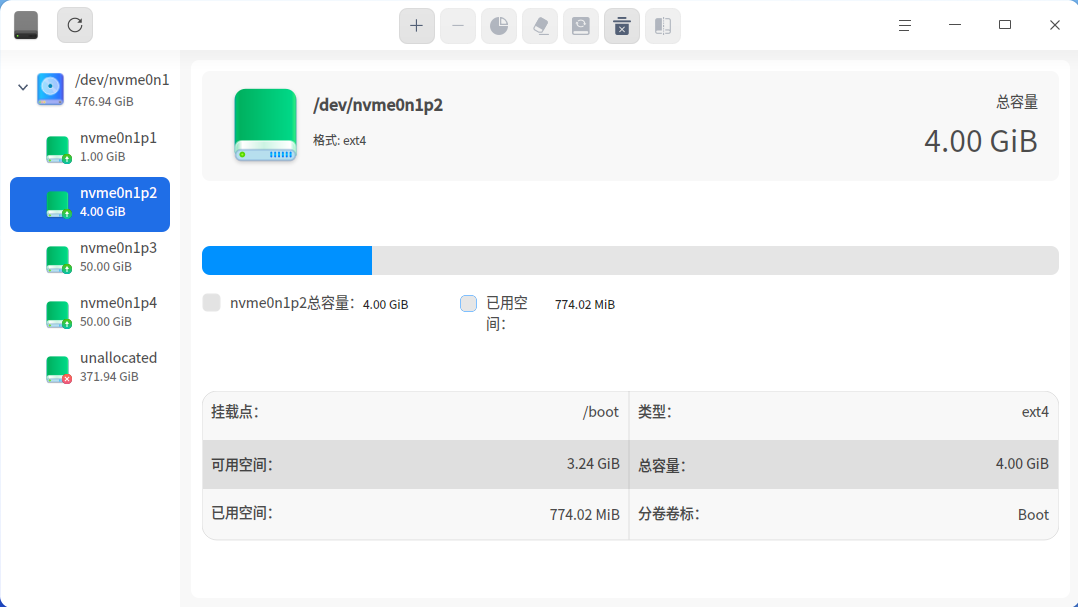Viewport: 1078px width, 607px height.
Task: Click the disk manager app icon
Action: click(x=26, y=25)
